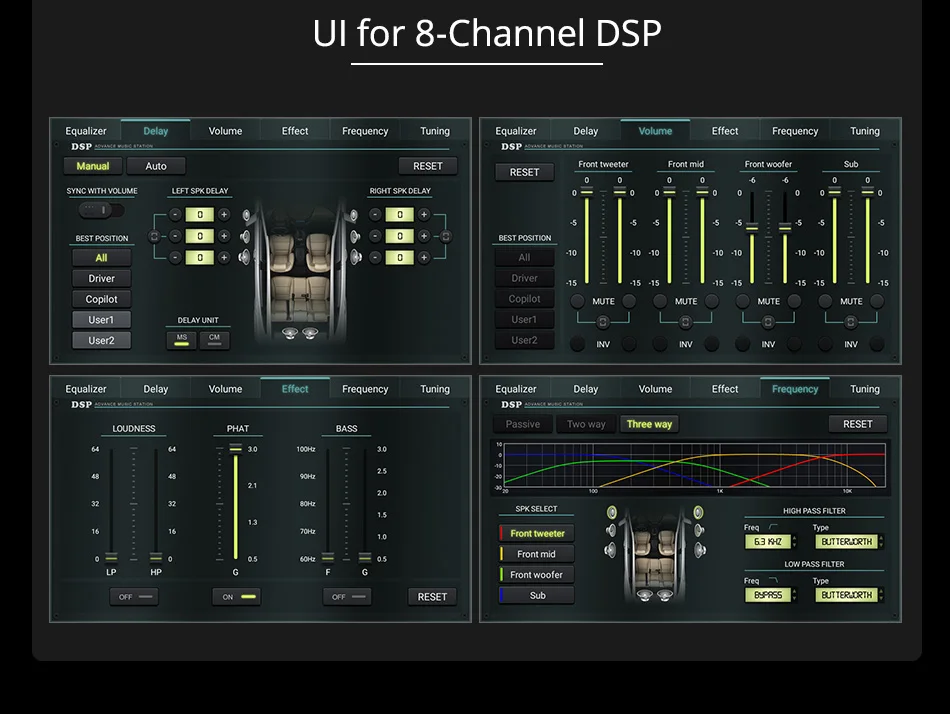Switch to Frequency tab in the Effect panel

click(365, 389)
